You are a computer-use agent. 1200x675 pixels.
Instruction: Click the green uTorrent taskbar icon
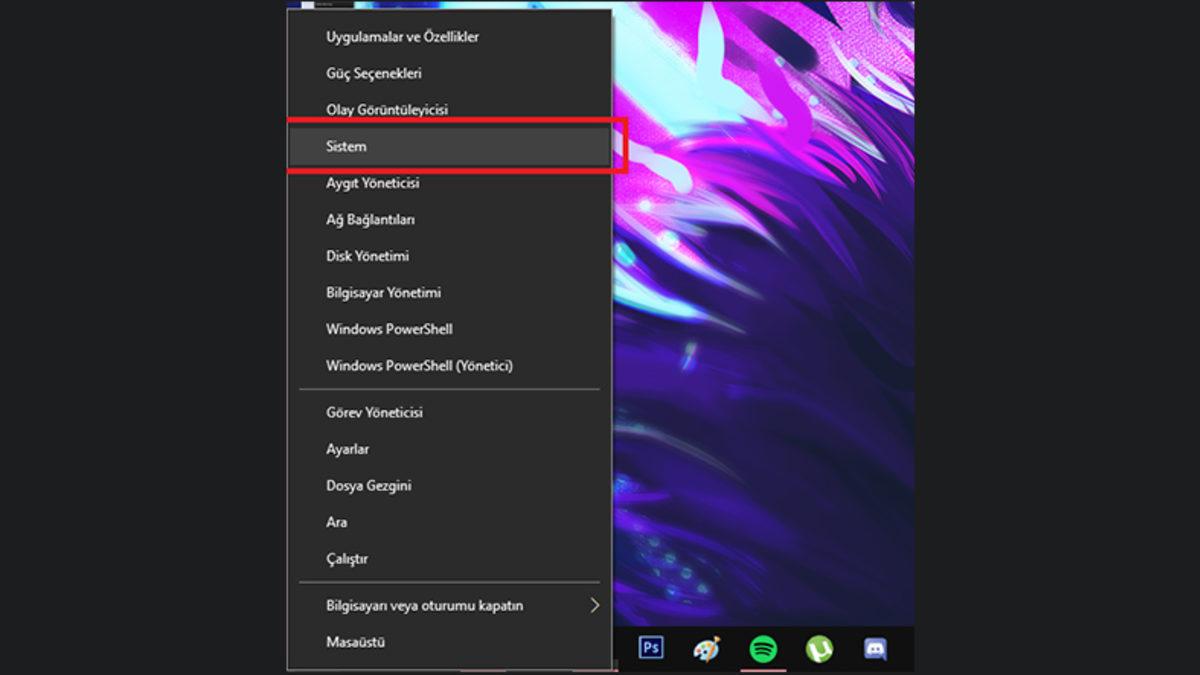[x=820, y=649]
